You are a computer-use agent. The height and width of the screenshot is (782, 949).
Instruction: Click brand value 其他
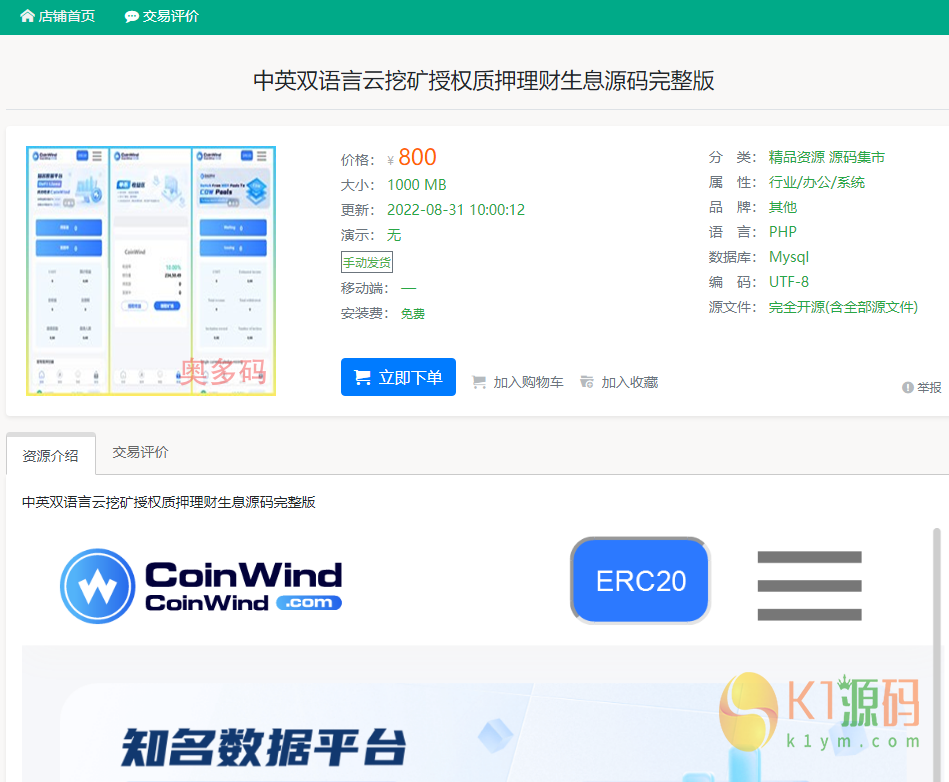click(x=783, y=207)
